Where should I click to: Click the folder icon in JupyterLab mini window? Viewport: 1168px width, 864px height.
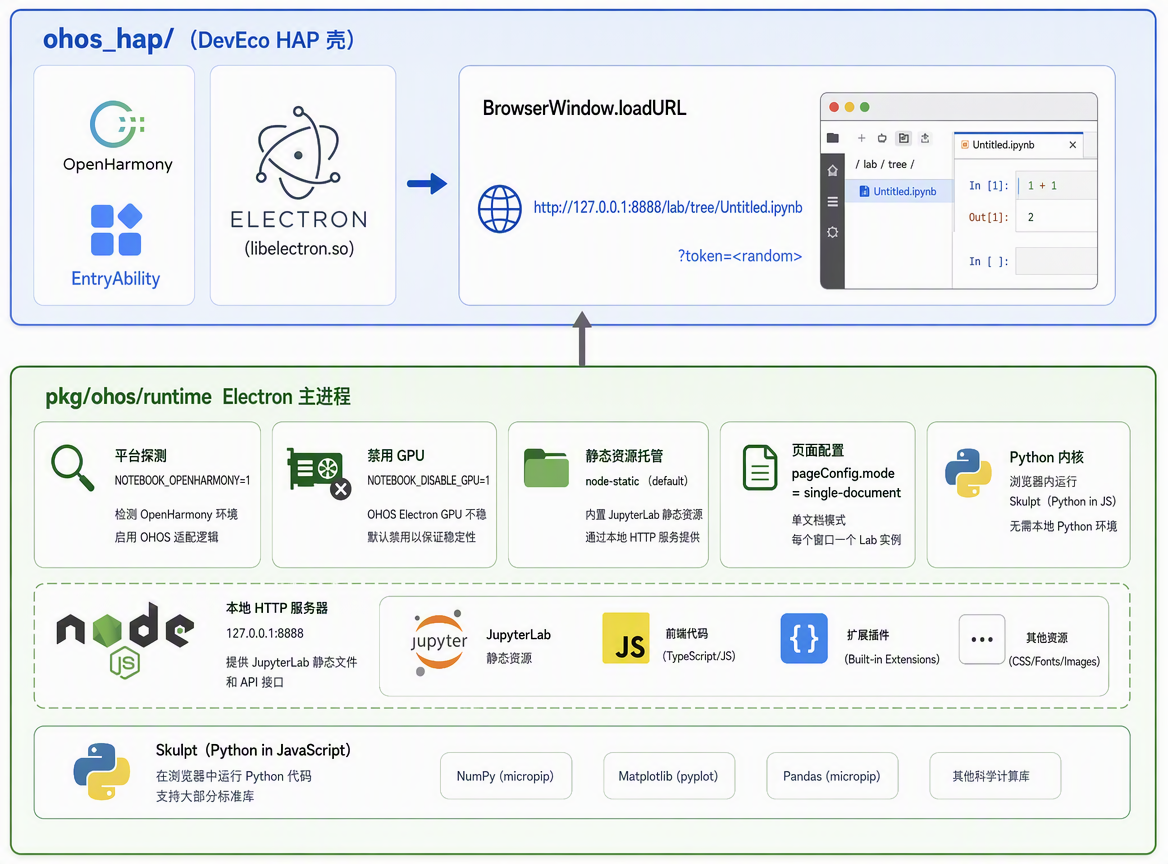[833, 138]
